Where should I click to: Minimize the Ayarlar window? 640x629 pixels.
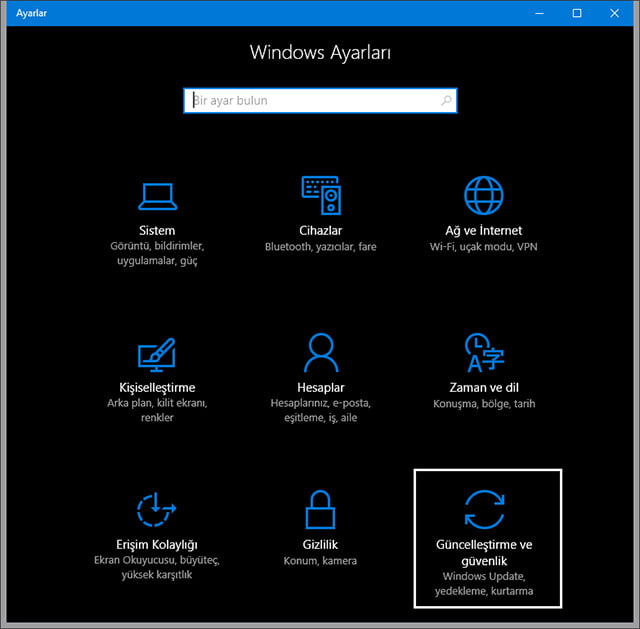click(x=540, y=13)
